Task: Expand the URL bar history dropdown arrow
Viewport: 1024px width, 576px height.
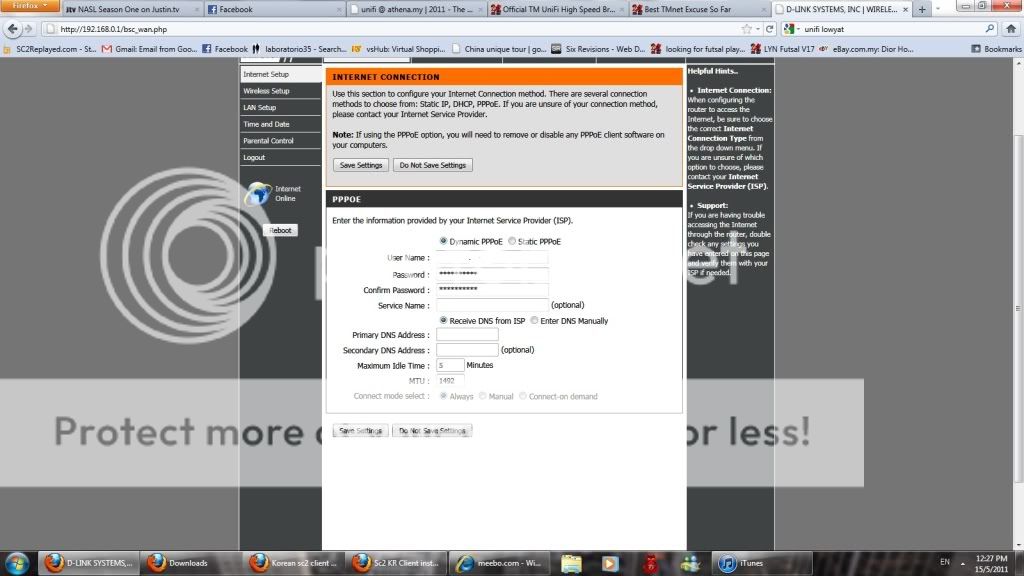Action: [x=760, y=29]
